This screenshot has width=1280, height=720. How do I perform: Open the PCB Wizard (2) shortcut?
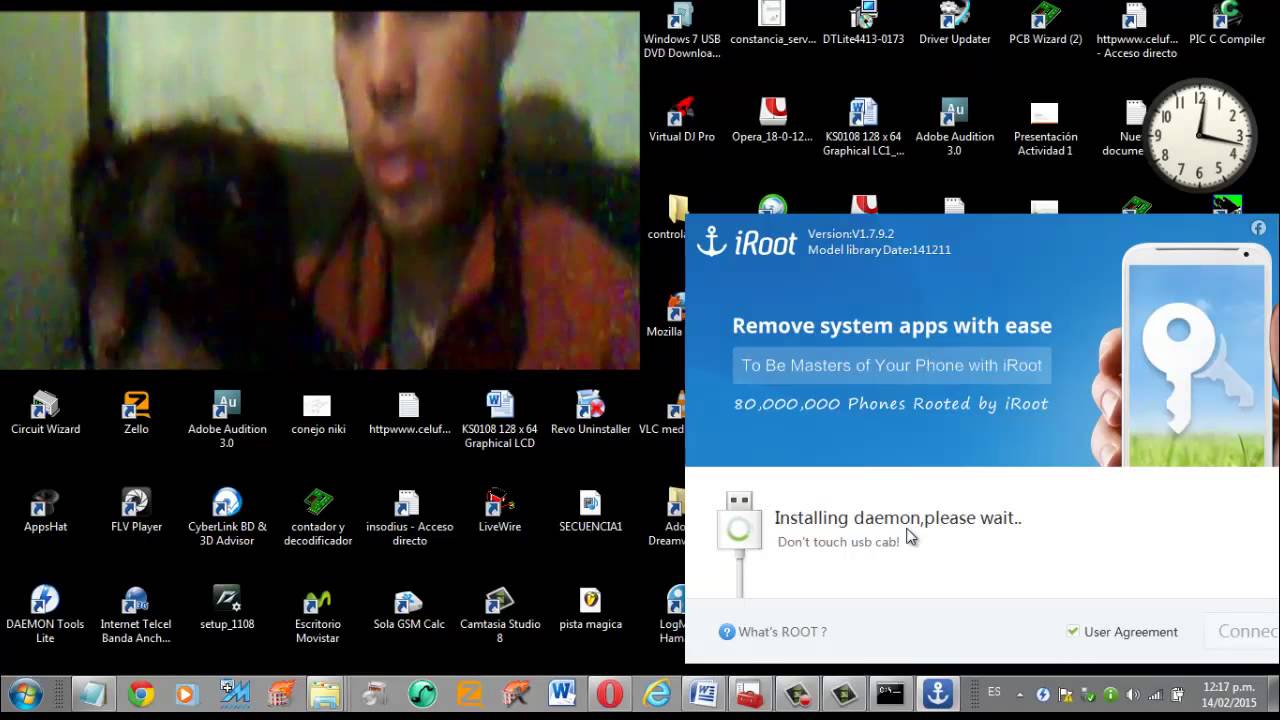click(x=1045, y=23)
